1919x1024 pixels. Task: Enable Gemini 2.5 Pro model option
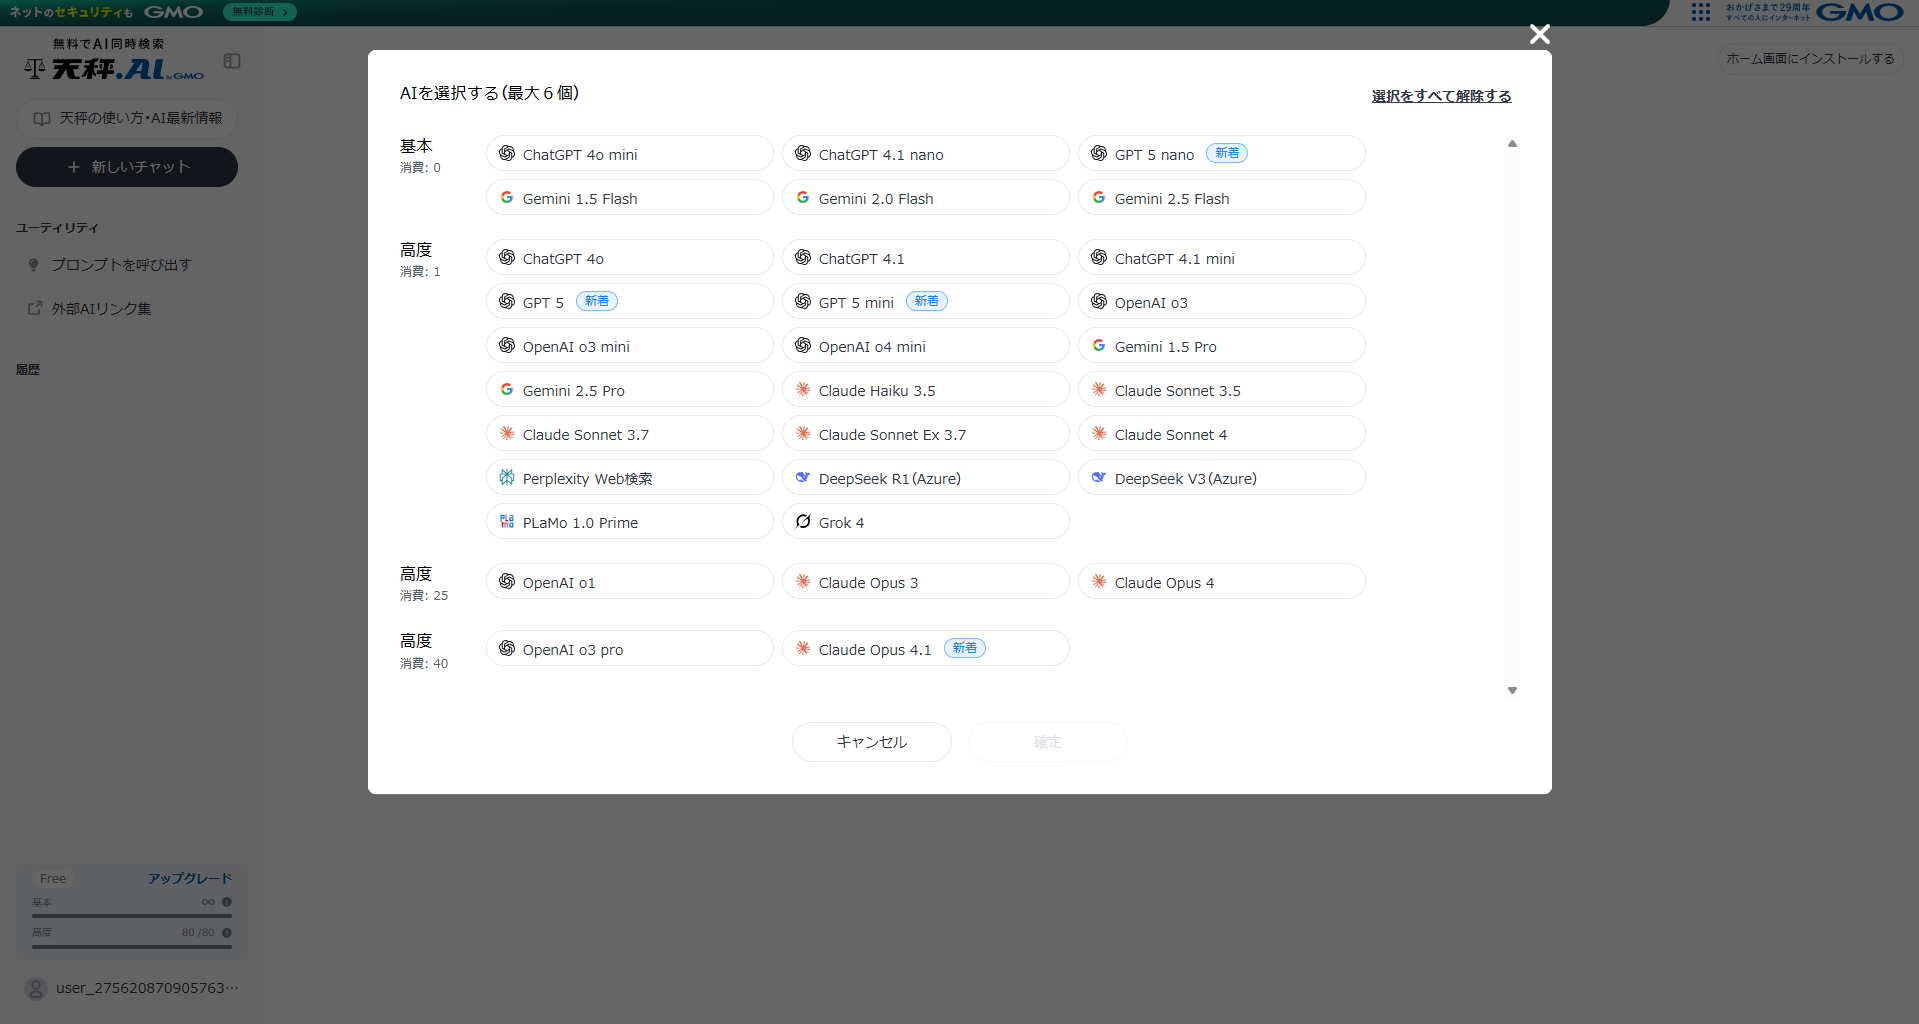point(629,390)
